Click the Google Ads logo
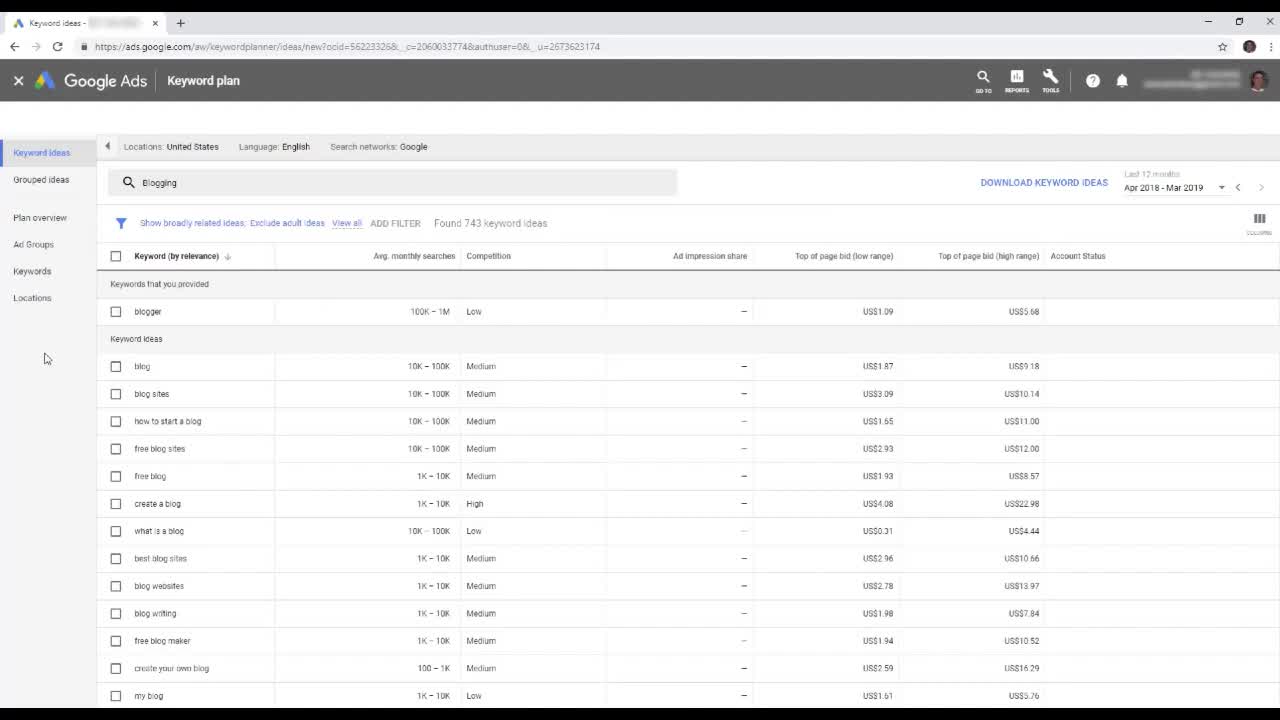 pyautogui.click(x=91, y=81)
